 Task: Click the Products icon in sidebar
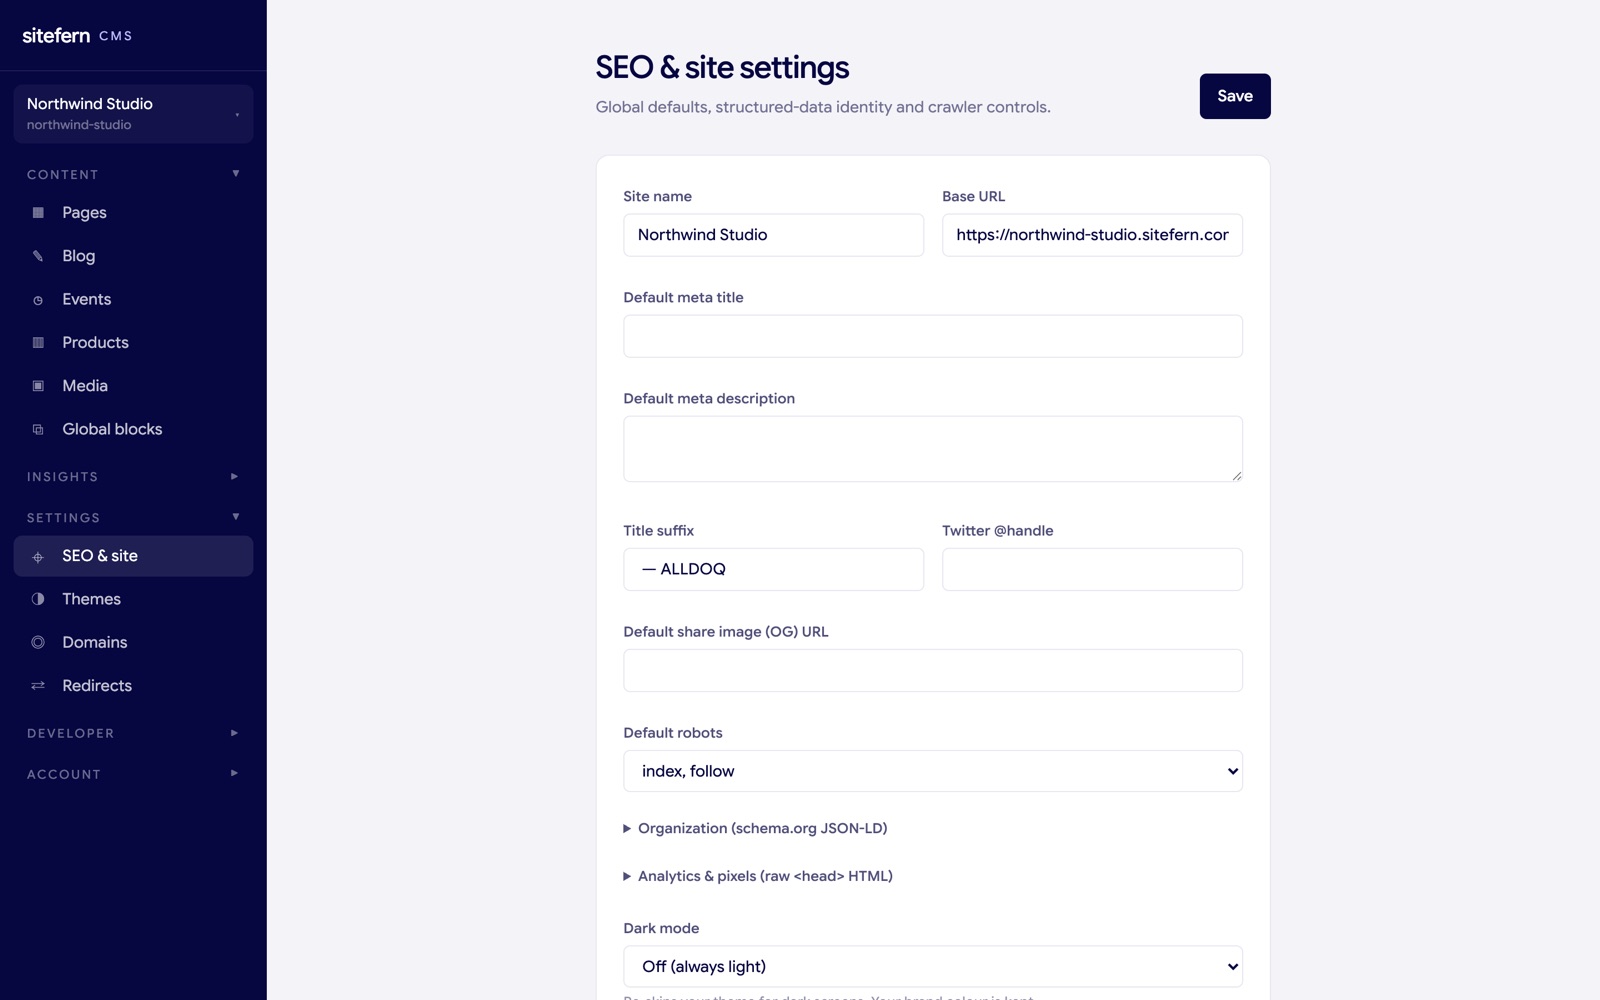pos(38,343)
